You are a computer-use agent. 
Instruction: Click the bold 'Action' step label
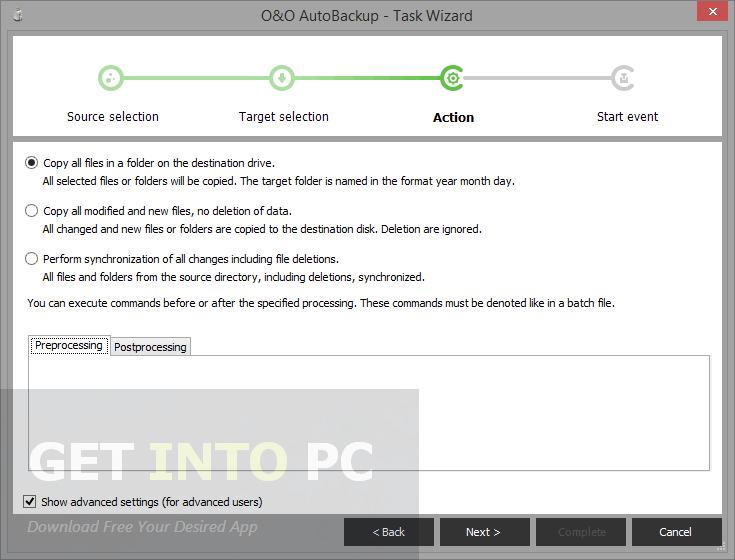click(x=453, y=117)
